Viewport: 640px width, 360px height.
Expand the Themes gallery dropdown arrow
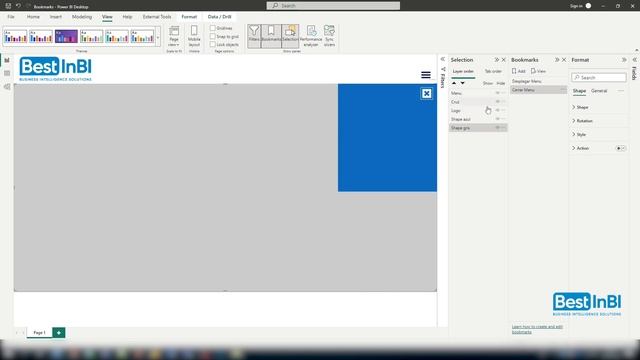158,38
